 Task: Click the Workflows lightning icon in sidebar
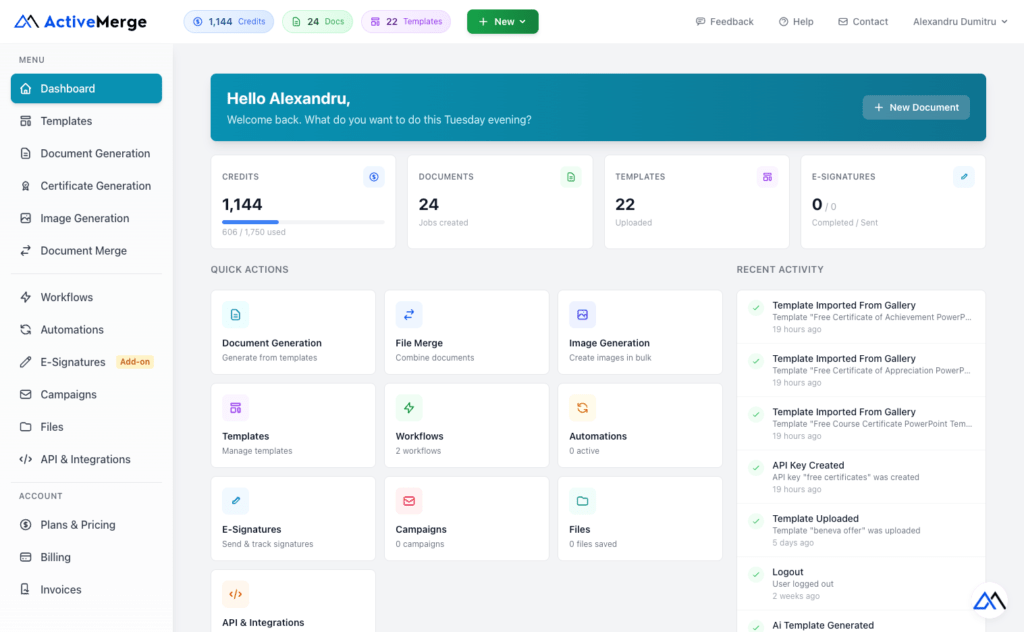coord(25,297)
